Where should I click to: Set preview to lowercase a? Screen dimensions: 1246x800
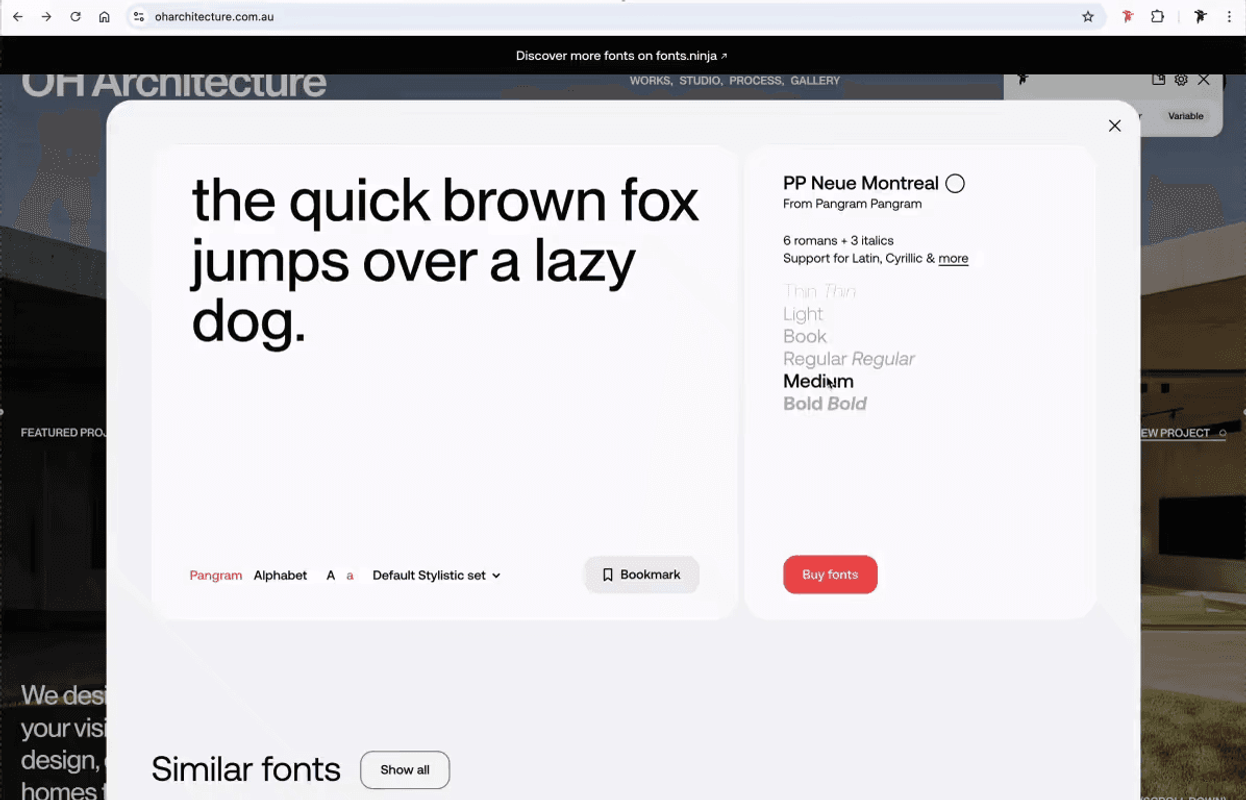pyautogui.click(x=350, y=575)
